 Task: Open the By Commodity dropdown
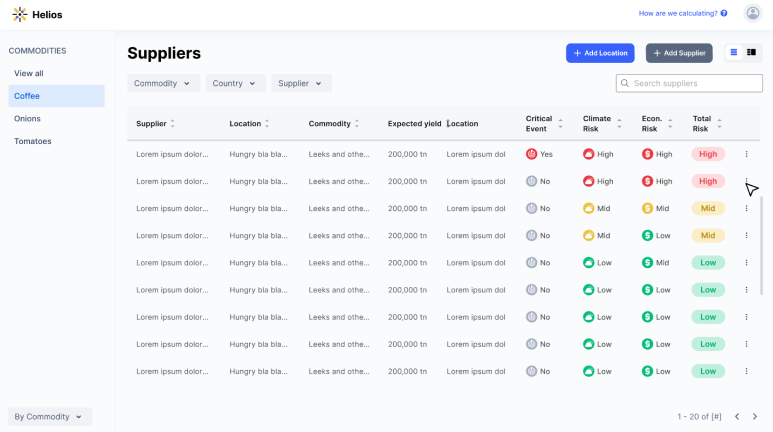[x=49, y=417]
